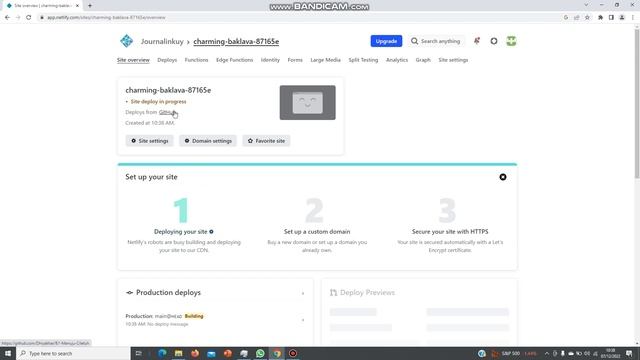Open File Explorer from taskbar
Screen dimensions: 640x360
(178, 353)
